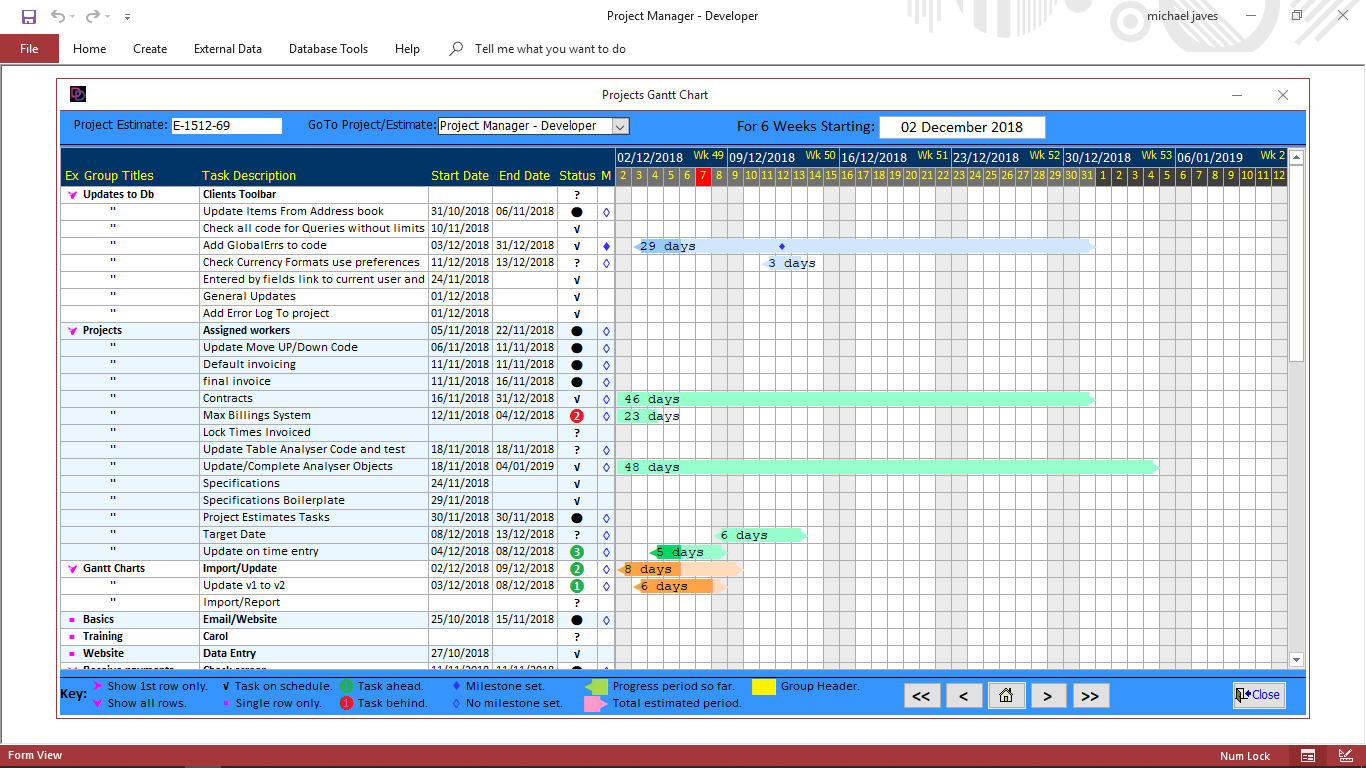
Task: Click the pink Total estimated period key swatch
Action: [x=596, y=704]
